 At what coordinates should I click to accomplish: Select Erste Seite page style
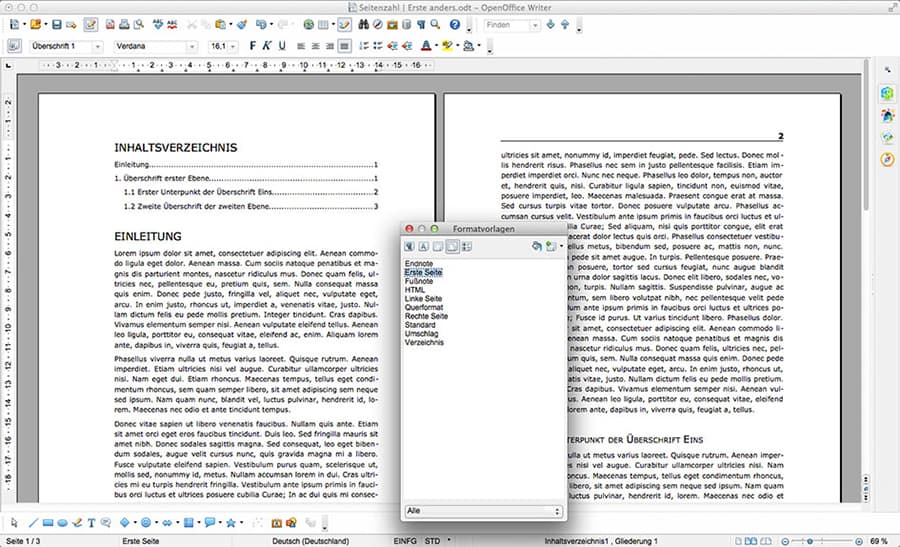point(423,272)
